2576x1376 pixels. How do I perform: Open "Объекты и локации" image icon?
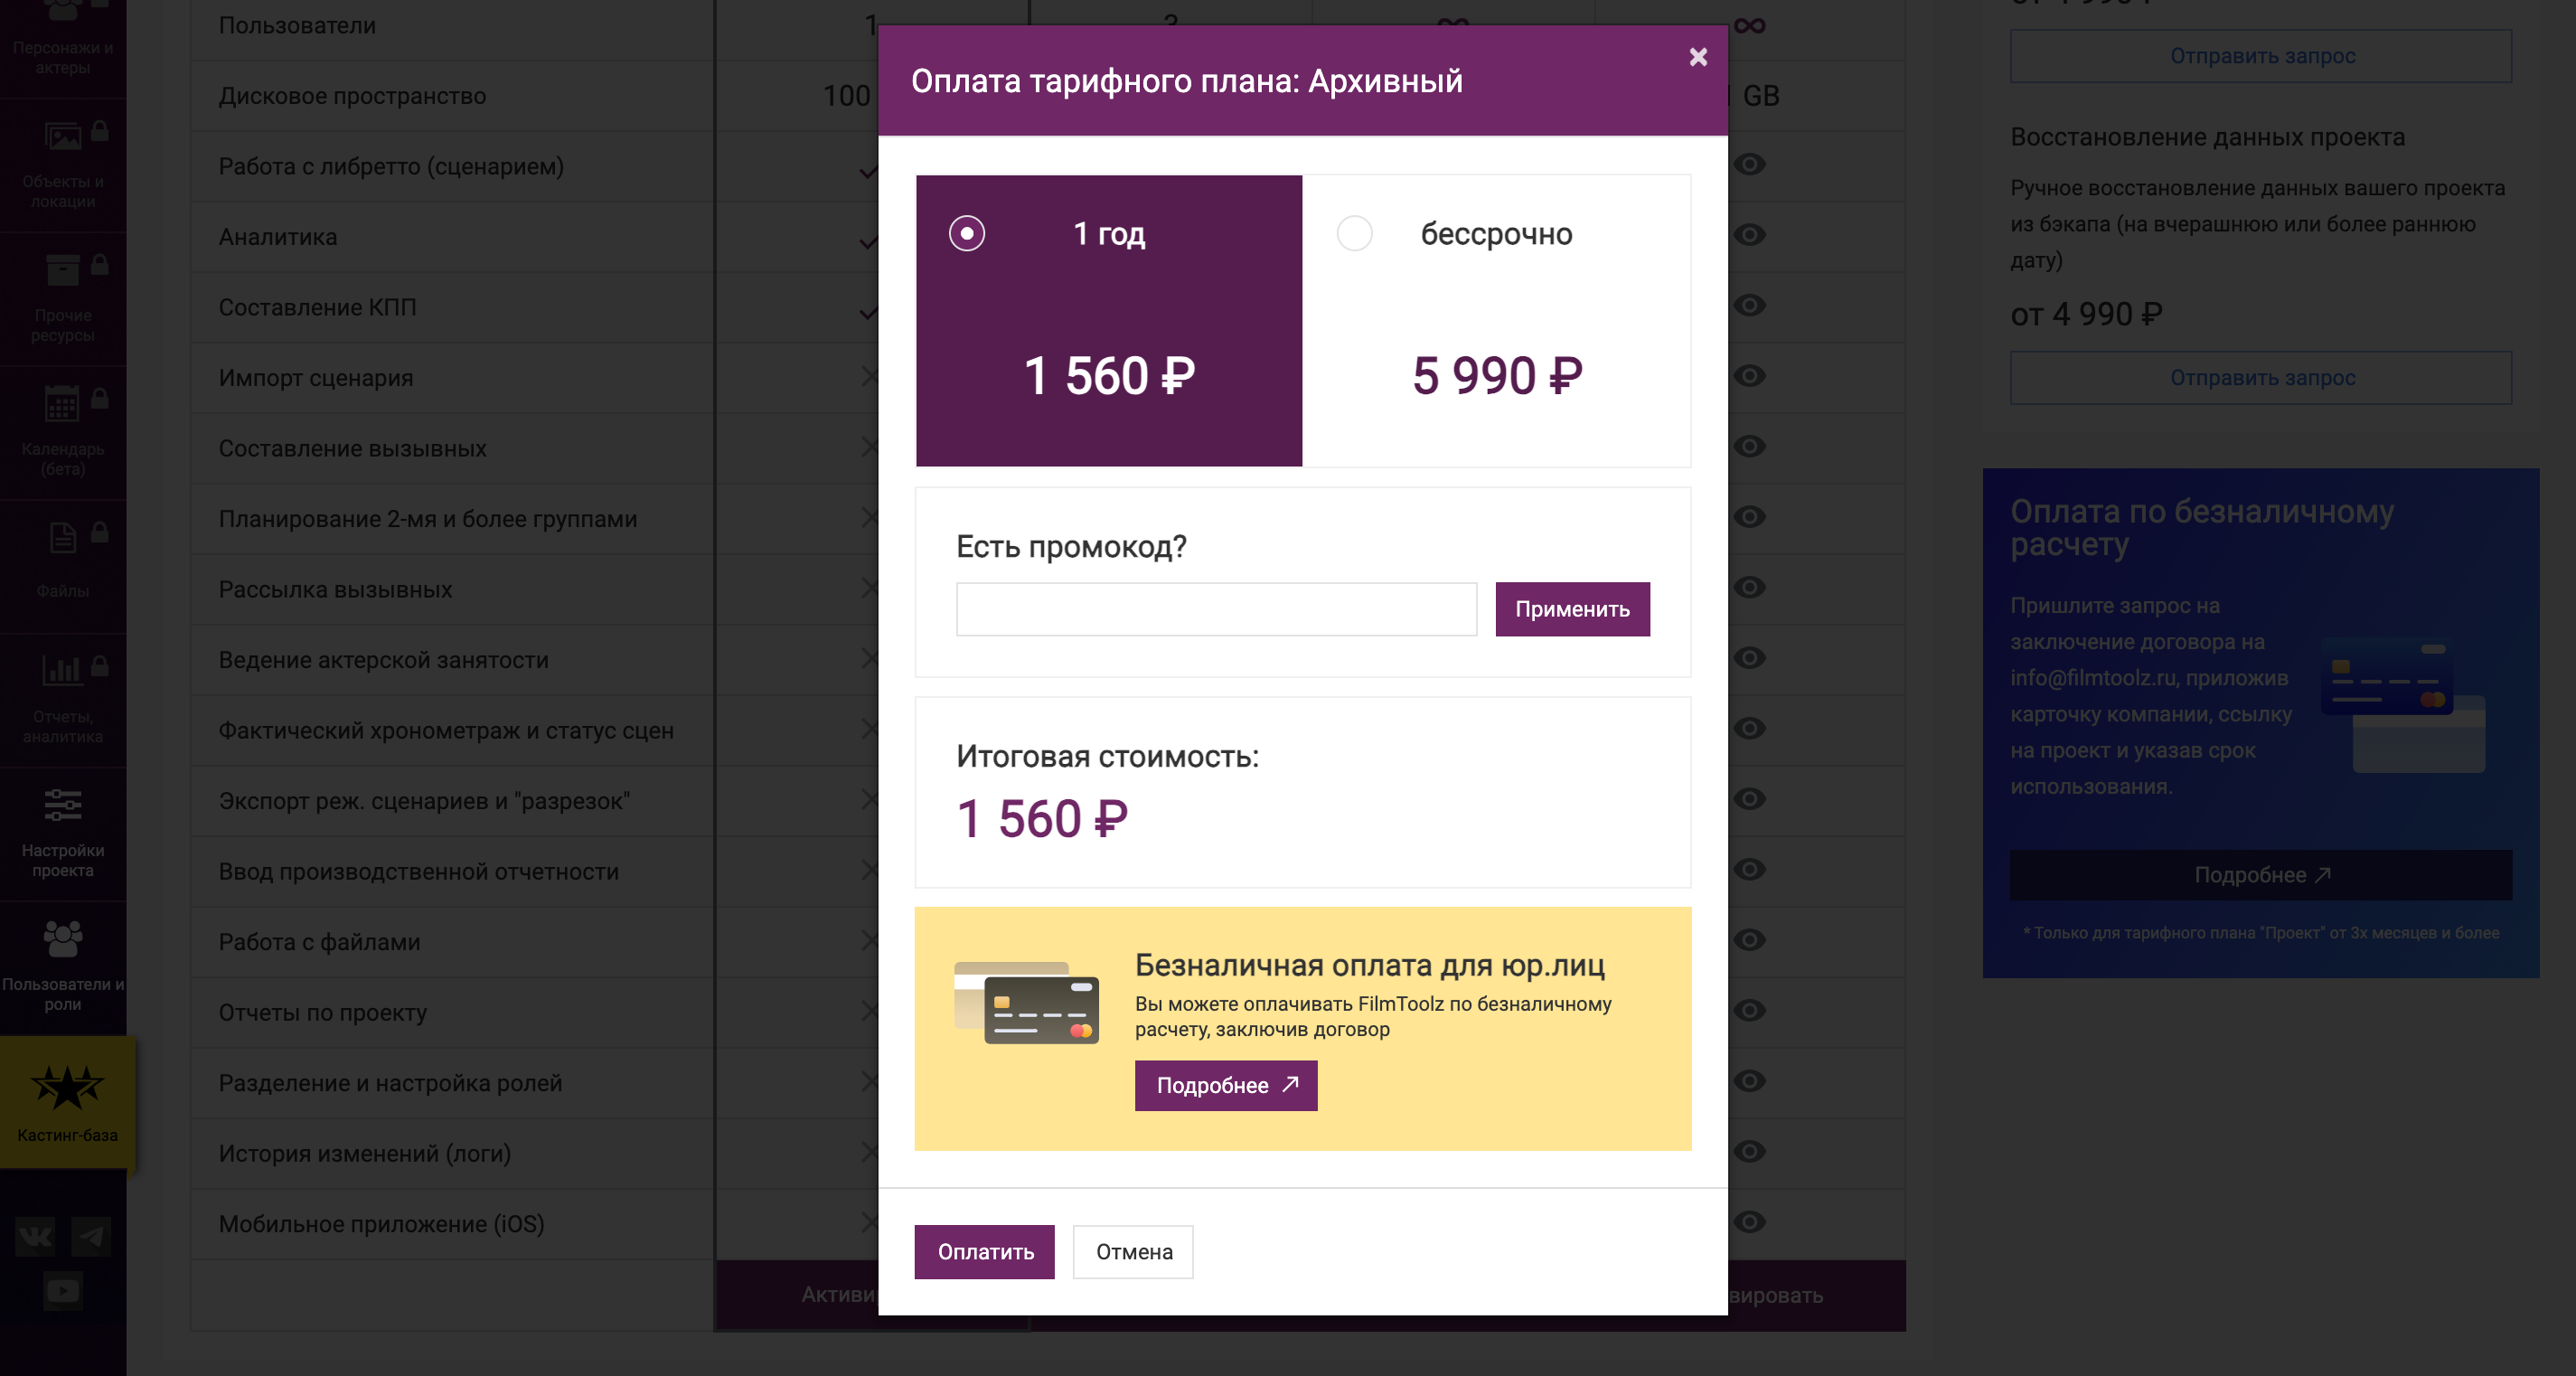pyautogui.click(x=62, y=136)
